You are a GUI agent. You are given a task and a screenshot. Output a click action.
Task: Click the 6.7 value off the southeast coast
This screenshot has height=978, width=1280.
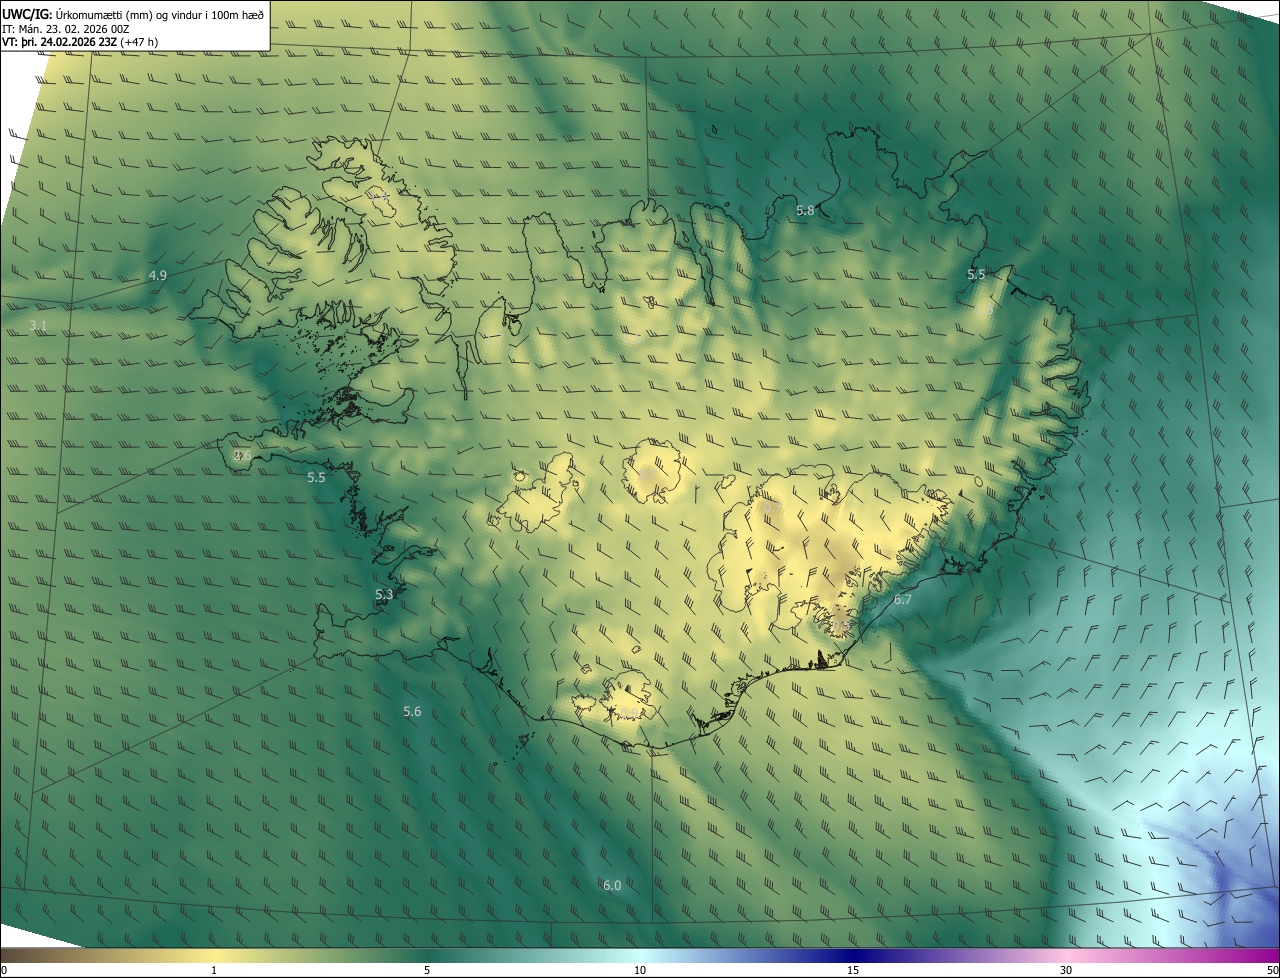(903, 600)
